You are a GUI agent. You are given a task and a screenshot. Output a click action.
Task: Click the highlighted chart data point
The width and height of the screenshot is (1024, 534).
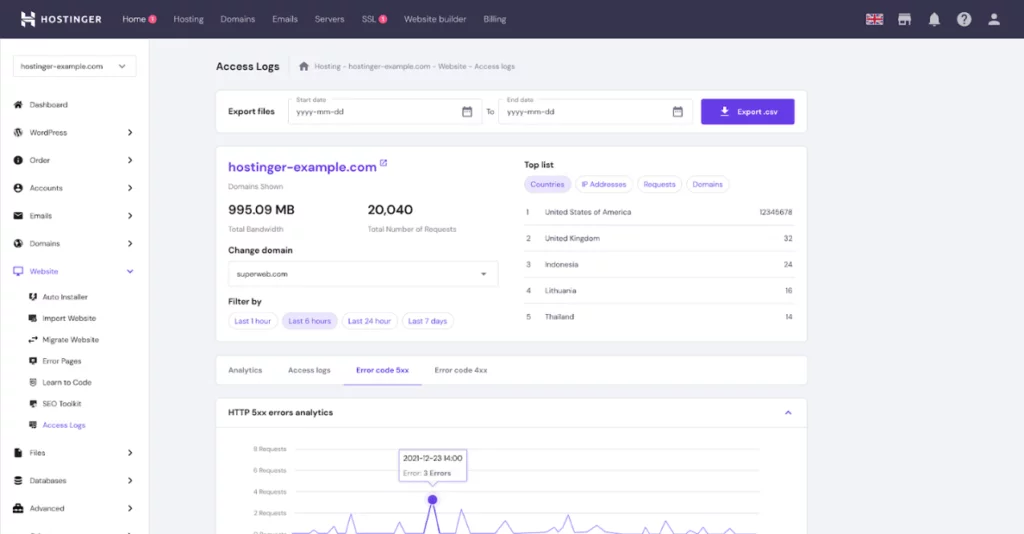tap(432, 500)
